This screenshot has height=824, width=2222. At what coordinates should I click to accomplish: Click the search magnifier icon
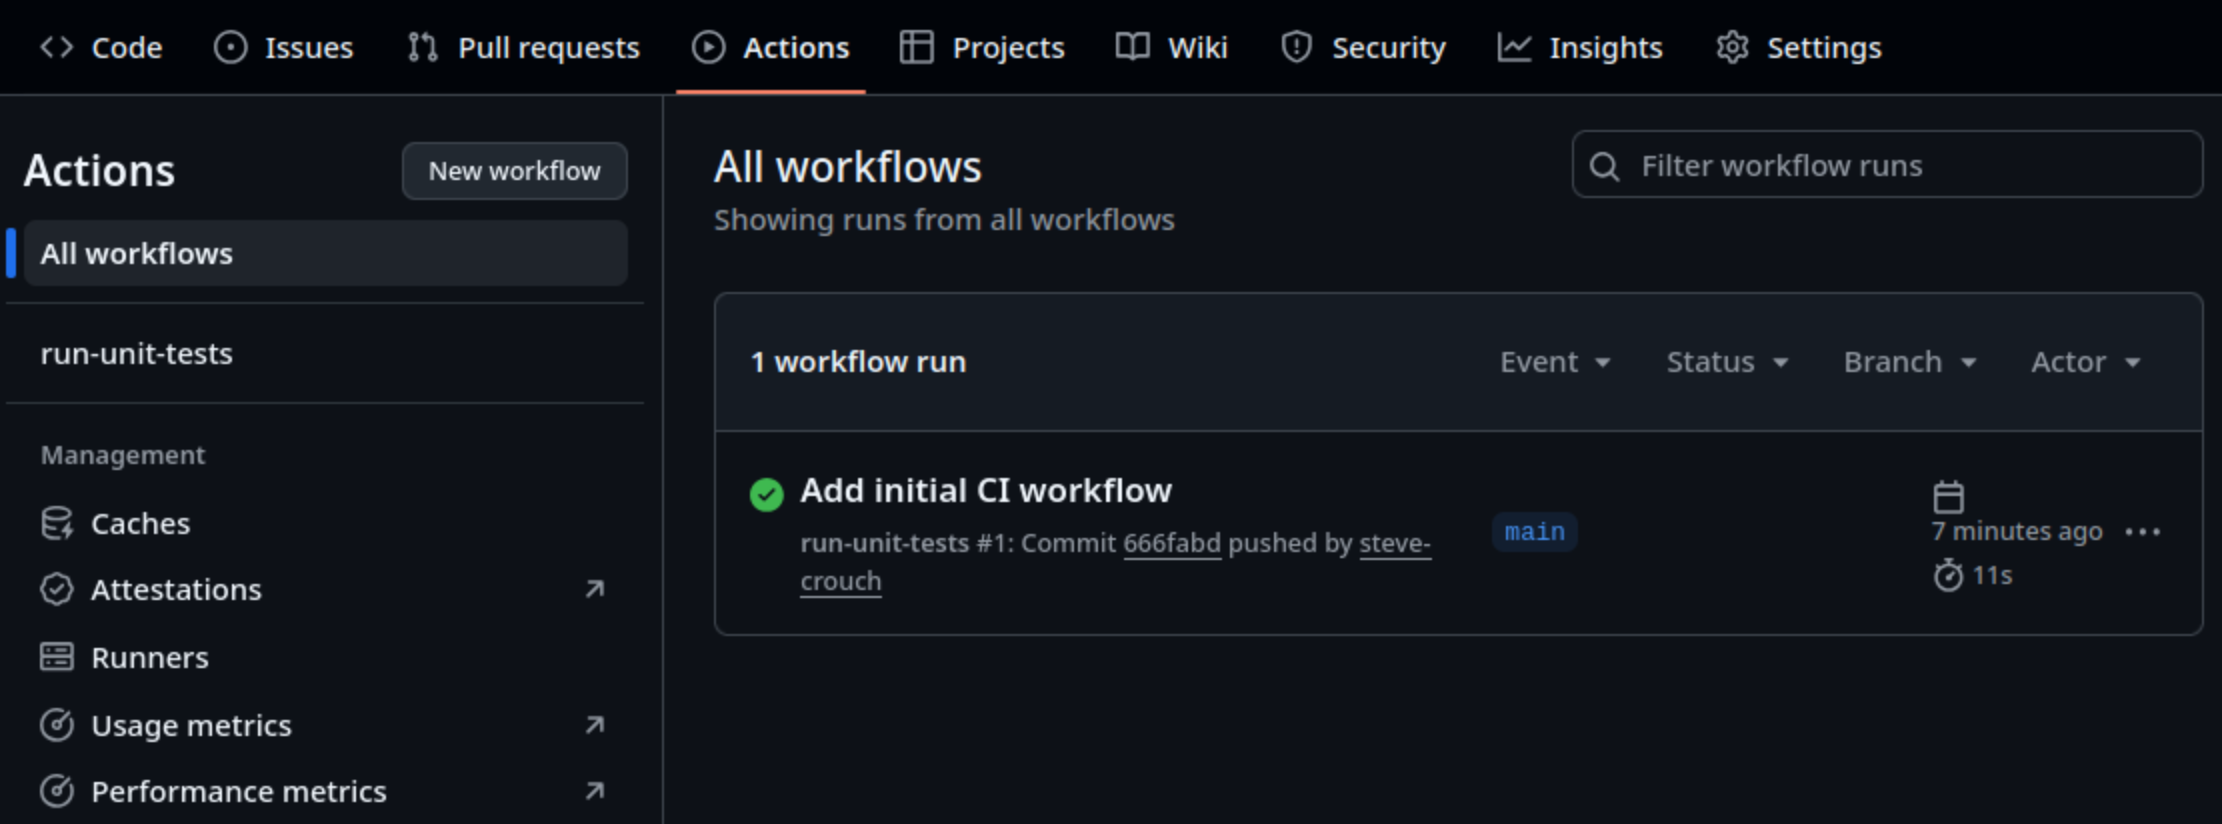point(1605,166)
